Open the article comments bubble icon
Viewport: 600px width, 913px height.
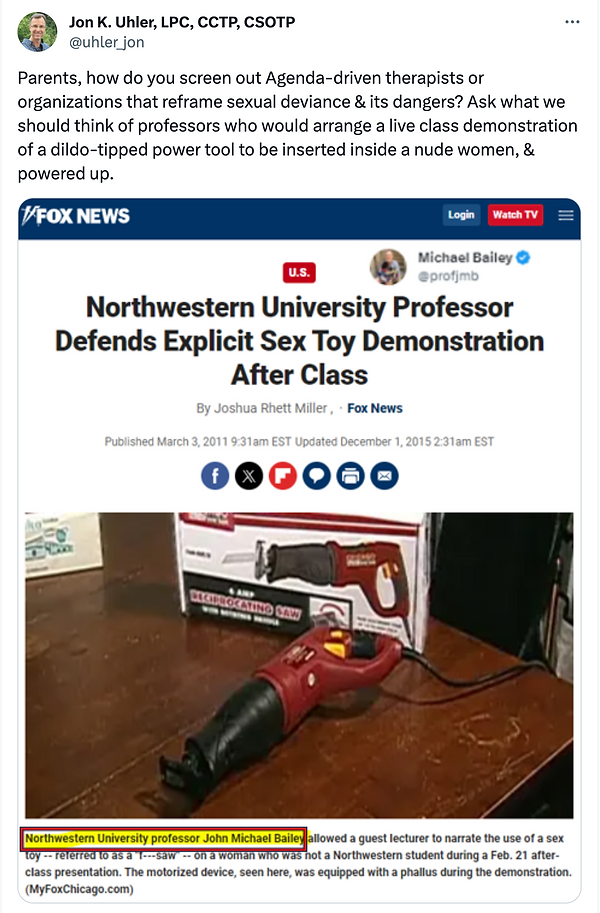(316, 476)
